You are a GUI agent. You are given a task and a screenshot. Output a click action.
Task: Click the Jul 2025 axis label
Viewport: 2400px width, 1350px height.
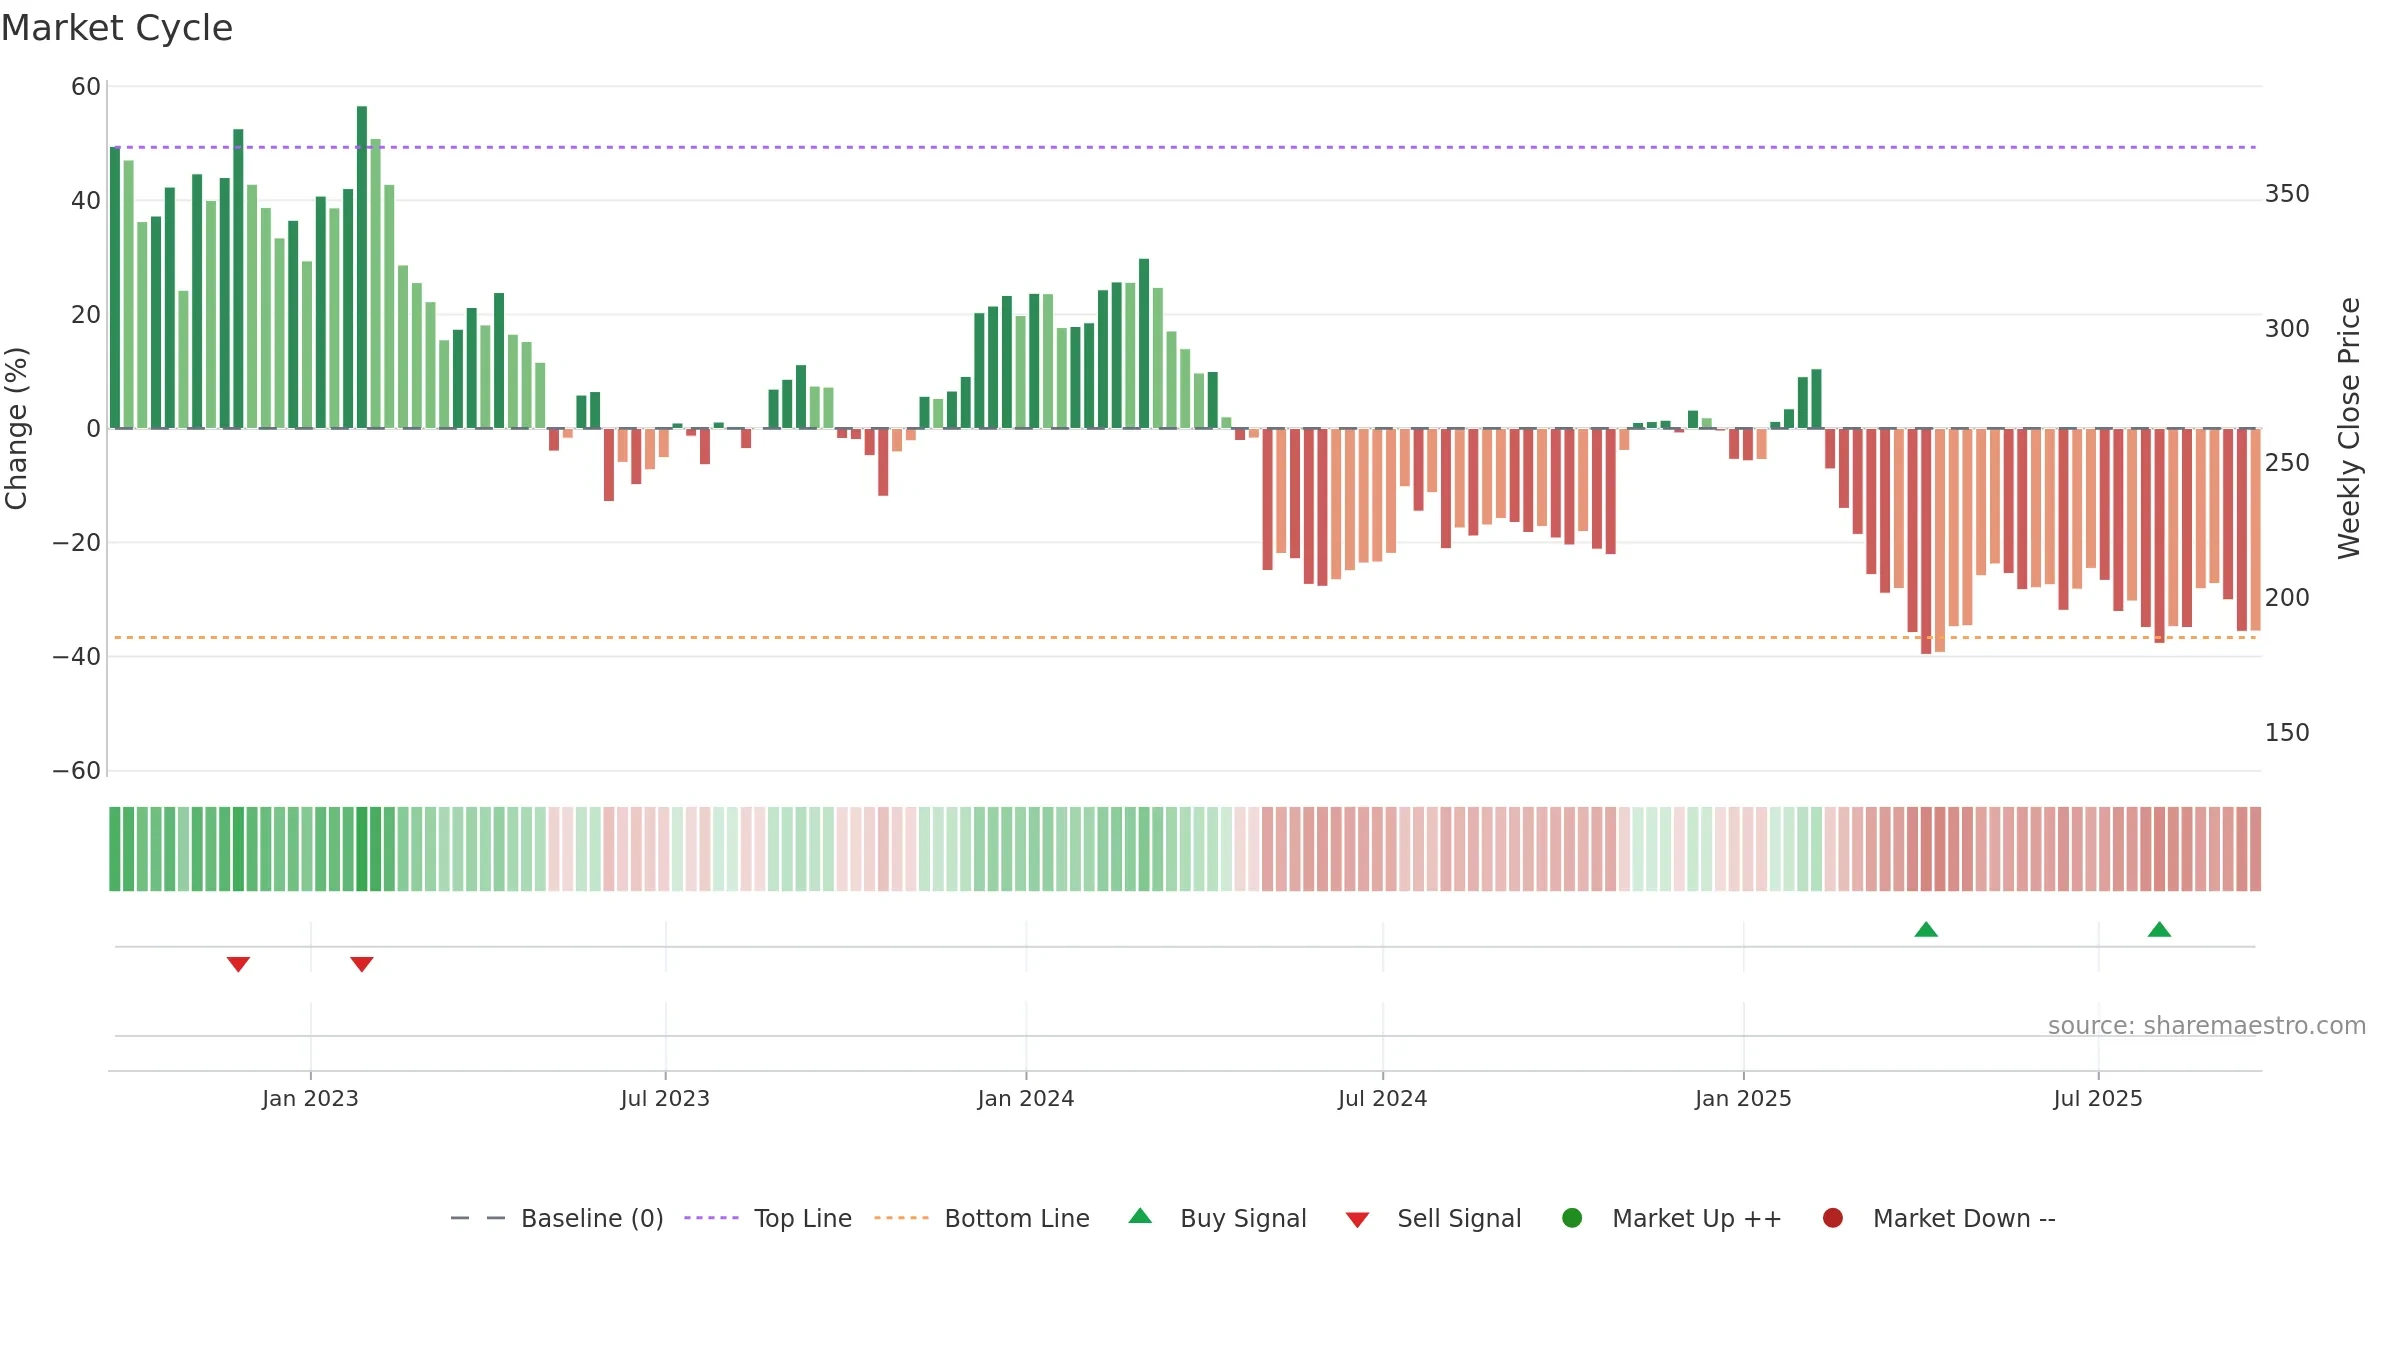point(2098,1098)
